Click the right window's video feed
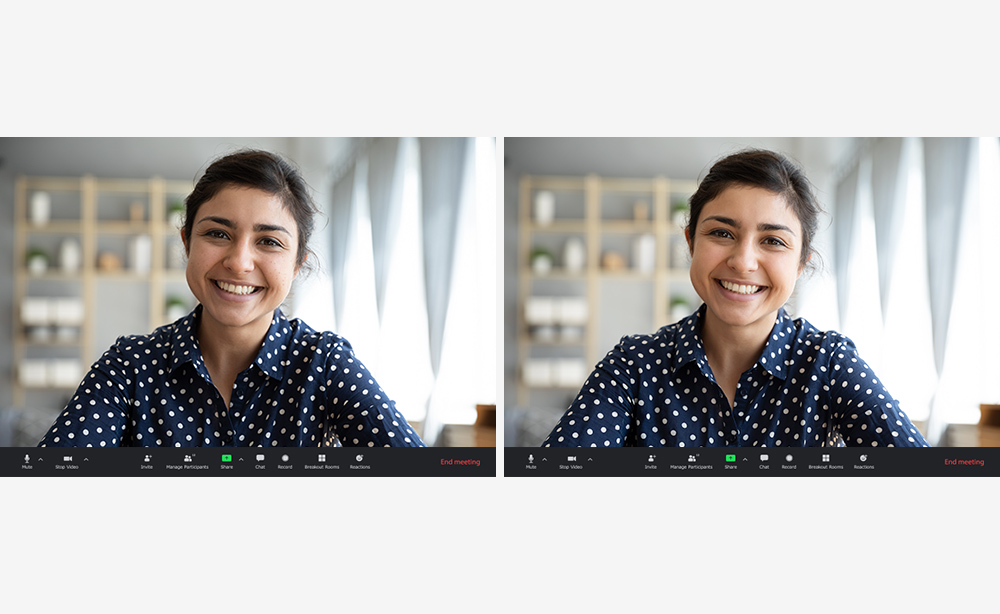Image resolution: width=1000 pixels, height=614 pixels. click(750, 290)
